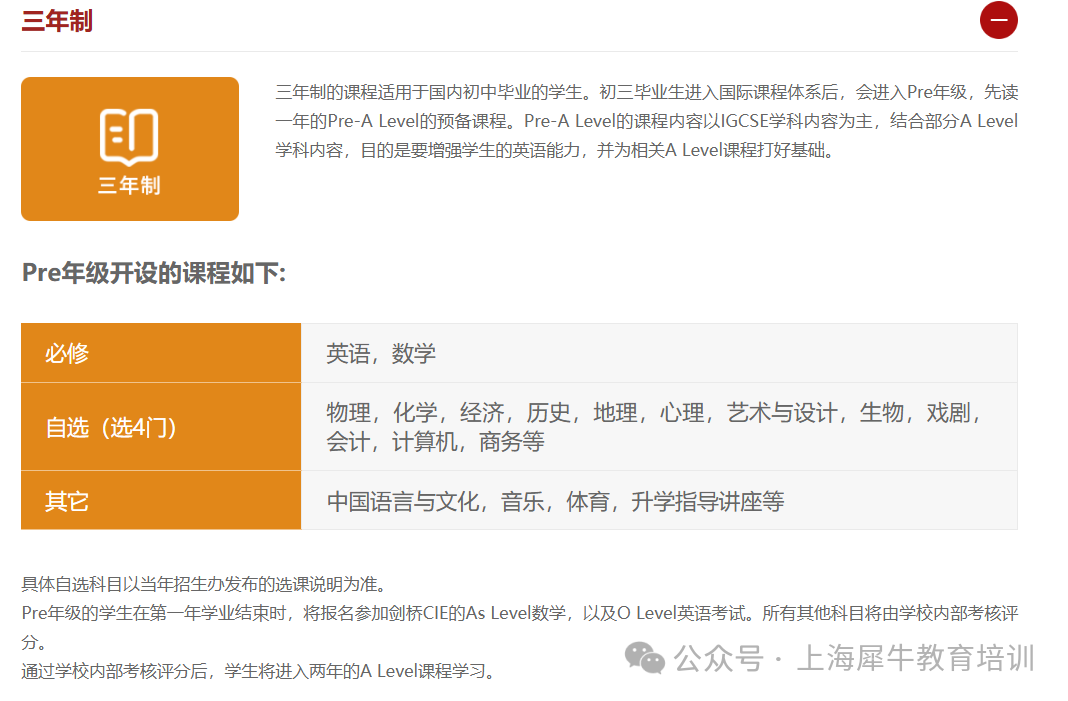The width and height of the screenshot is (1068, 701).
Task: Click the note starting Pre年级的学生在第一学年
Action: point(520,613)
